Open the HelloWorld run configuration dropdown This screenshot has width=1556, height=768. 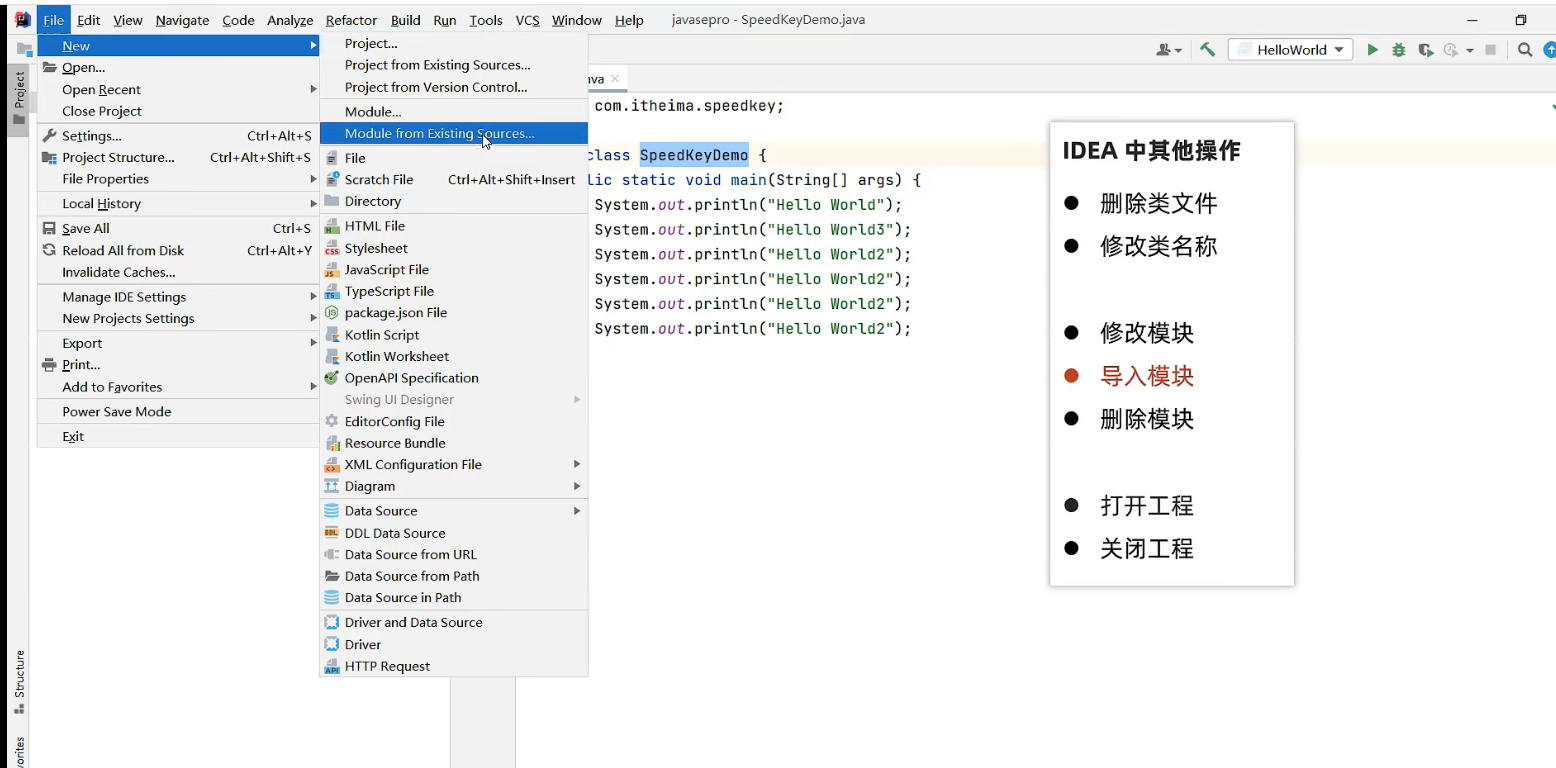point(1290,49)
